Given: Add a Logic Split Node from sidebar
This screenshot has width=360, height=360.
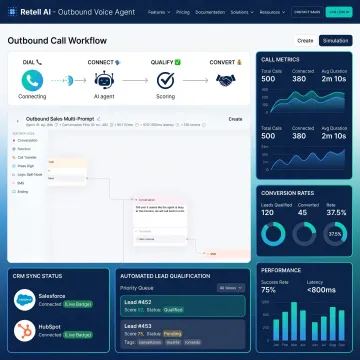Looking at the screenshot, I should pos(27,175).
